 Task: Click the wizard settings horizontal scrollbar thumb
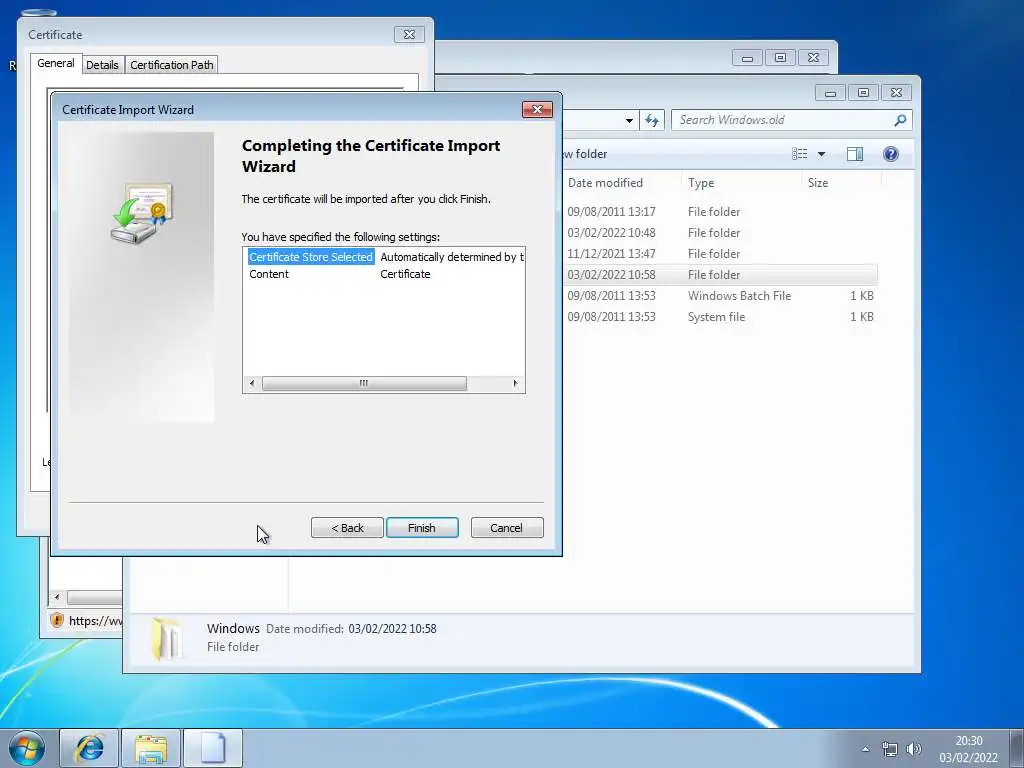pos(364,383)
